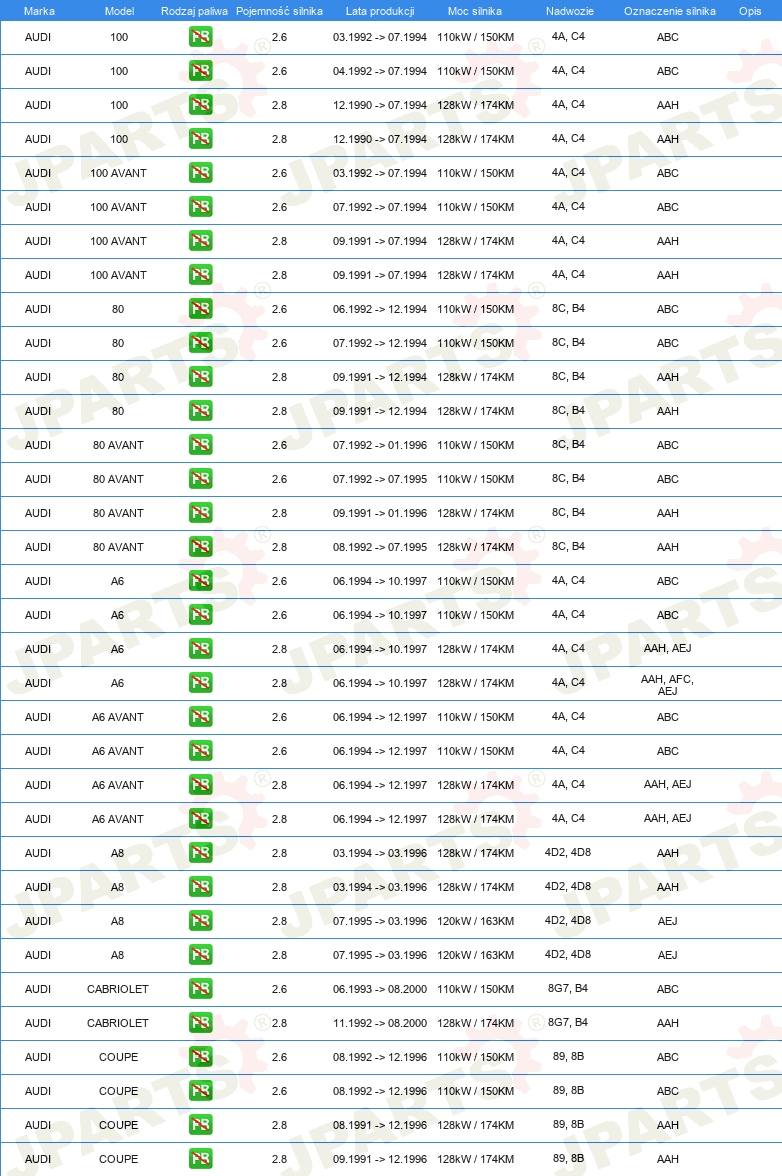782x1176 pixels.
Task: Click fuel icon in 100 AVANT row dated 03.1992
Action: (200, 172)
